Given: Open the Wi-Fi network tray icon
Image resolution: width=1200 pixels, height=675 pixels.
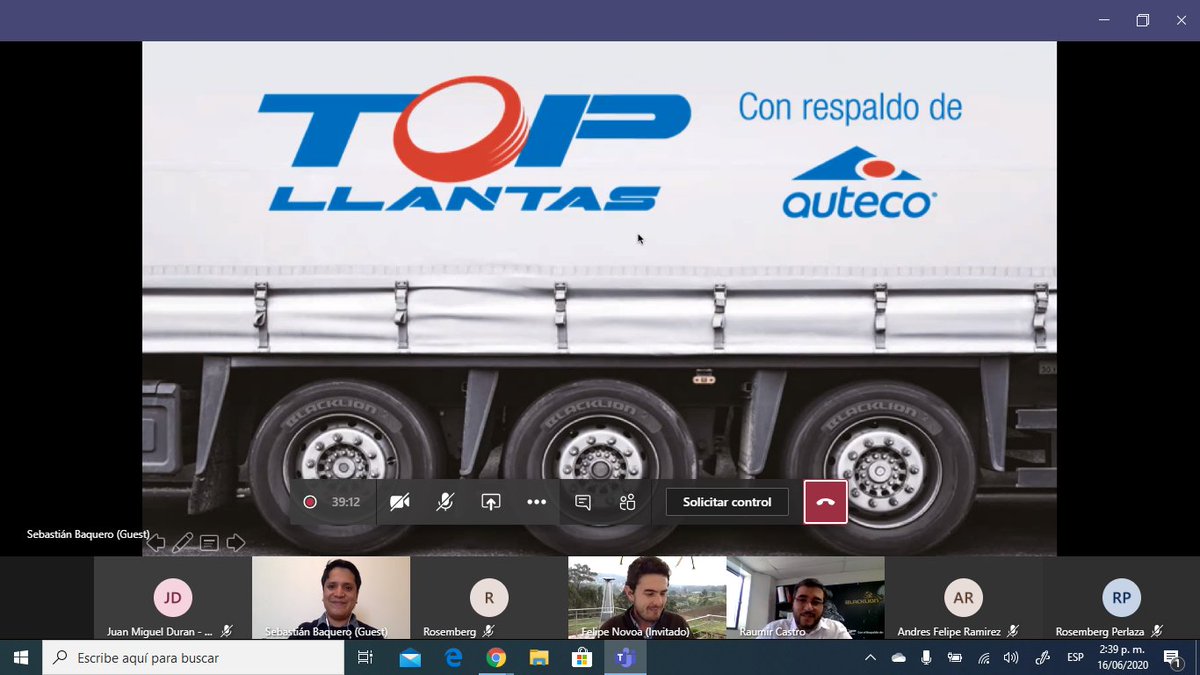Looking at the screenshot, I should pyautogui.click(x=983, y=657).
